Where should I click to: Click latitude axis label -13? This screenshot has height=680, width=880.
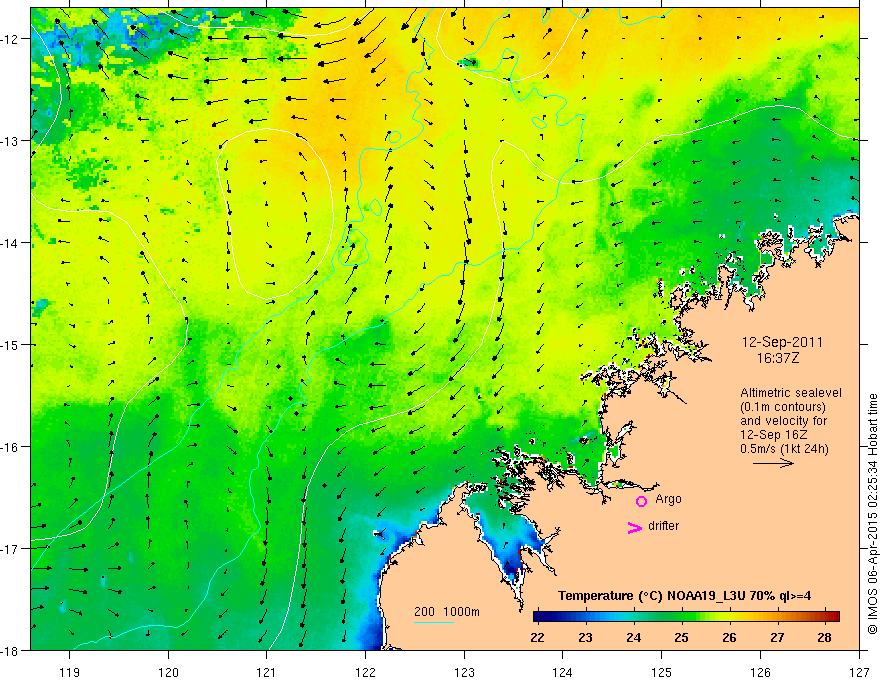(11, 141)
